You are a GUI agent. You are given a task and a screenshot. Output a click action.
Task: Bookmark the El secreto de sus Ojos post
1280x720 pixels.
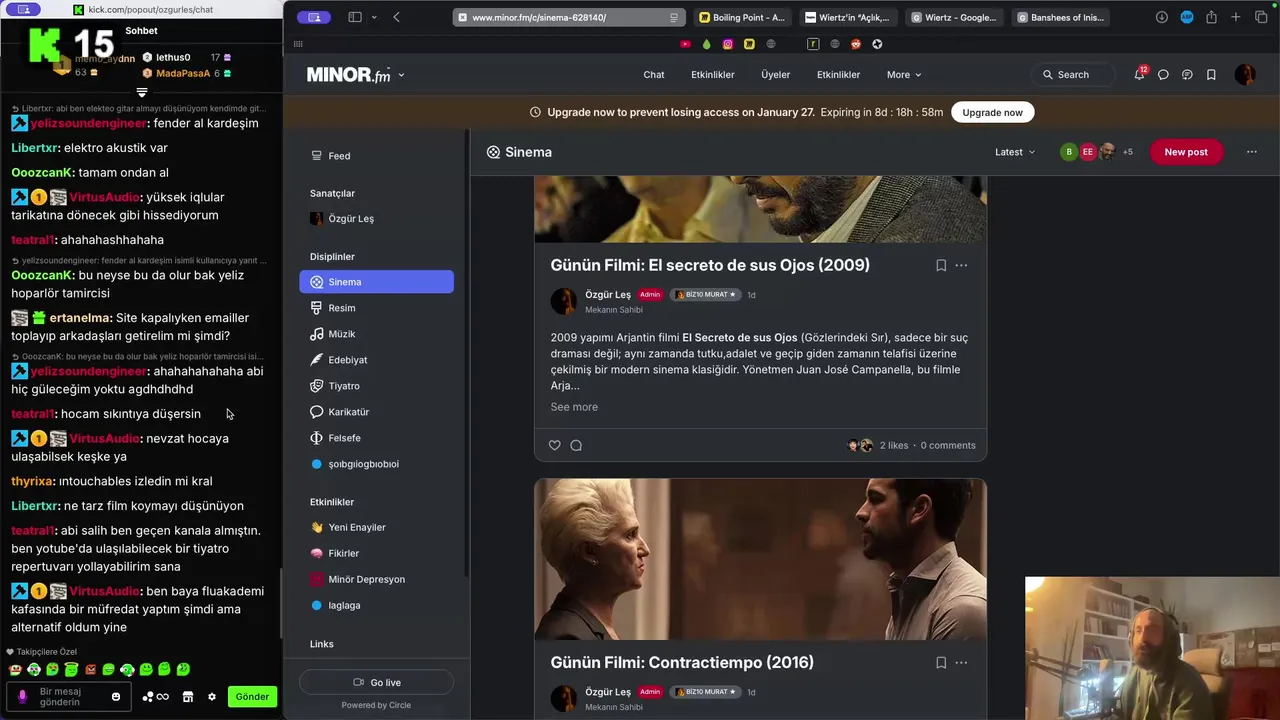(x=941, y=265)
